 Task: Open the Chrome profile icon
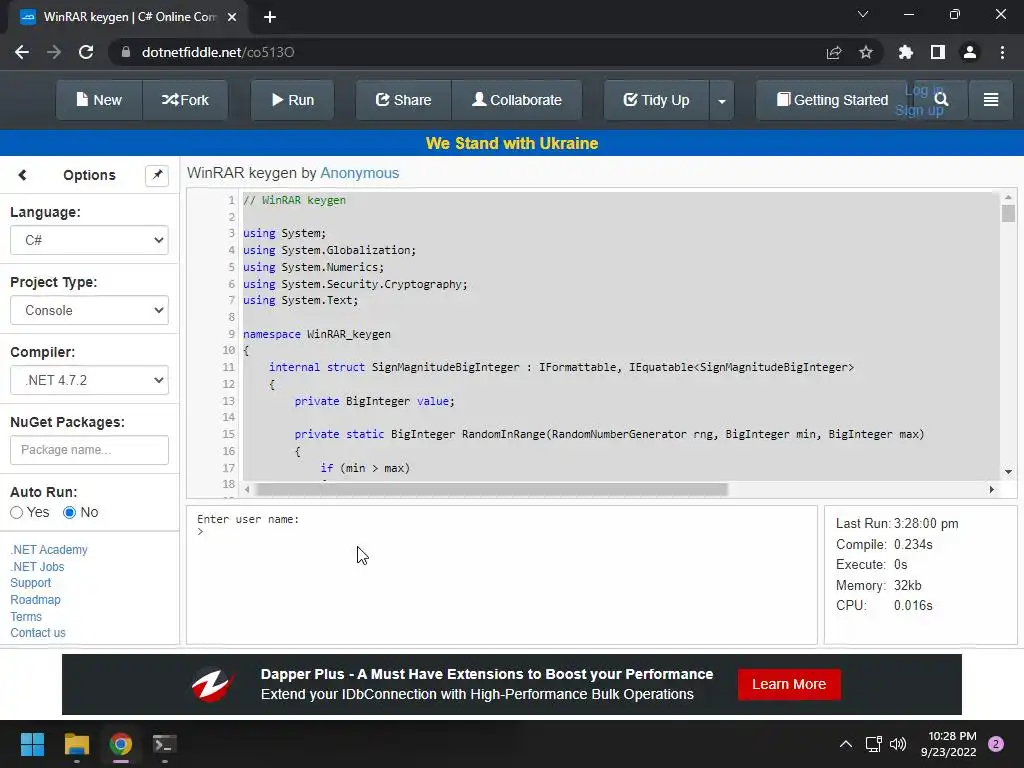point(970,52)
